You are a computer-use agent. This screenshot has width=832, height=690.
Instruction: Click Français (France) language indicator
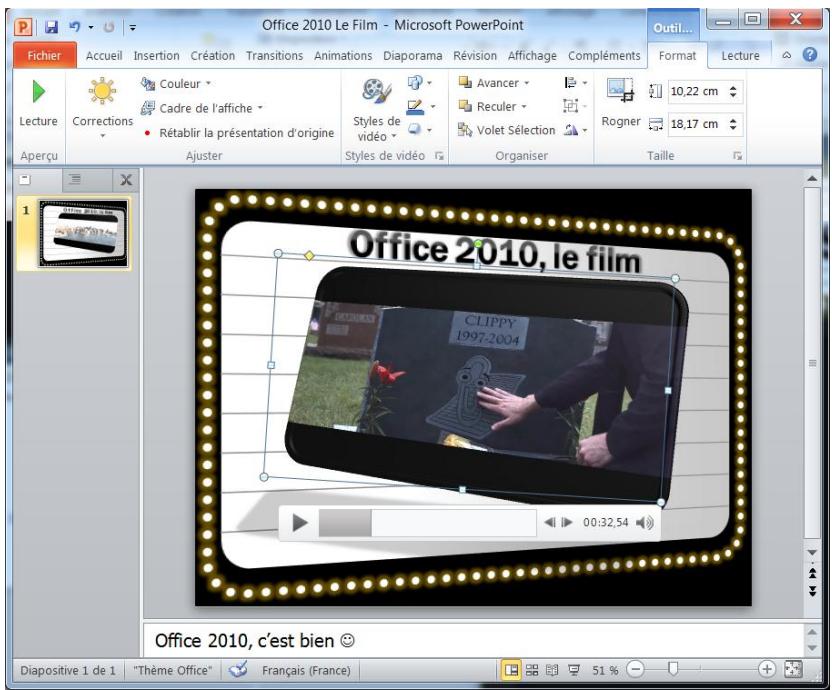coord(306,670)
